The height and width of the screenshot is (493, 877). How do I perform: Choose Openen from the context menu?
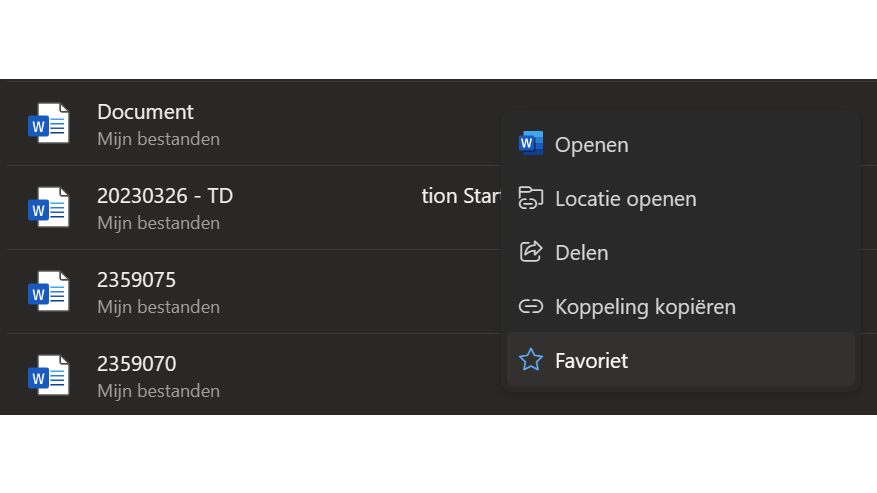point(591,145)
